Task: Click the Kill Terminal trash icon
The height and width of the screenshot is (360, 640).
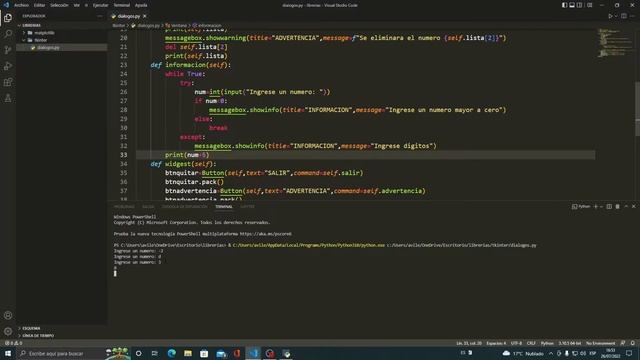Action: [618, 207]
